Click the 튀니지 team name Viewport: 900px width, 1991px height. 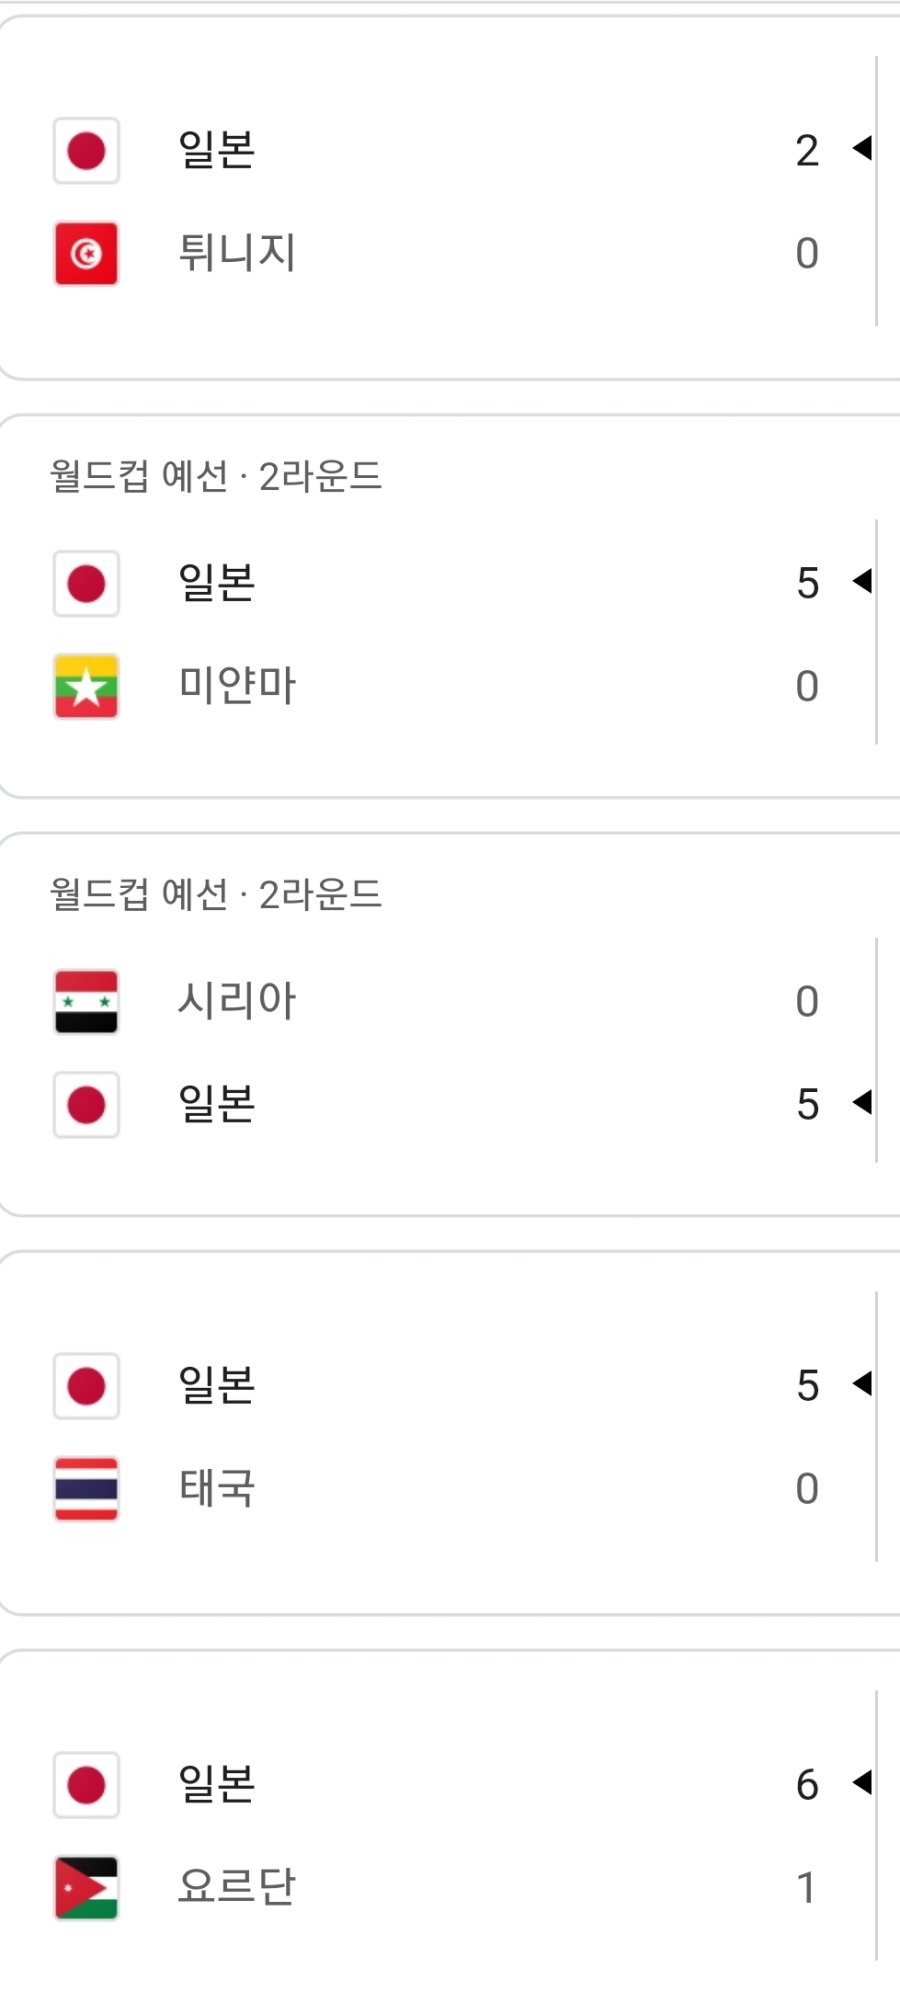click(x=237, y=253)
